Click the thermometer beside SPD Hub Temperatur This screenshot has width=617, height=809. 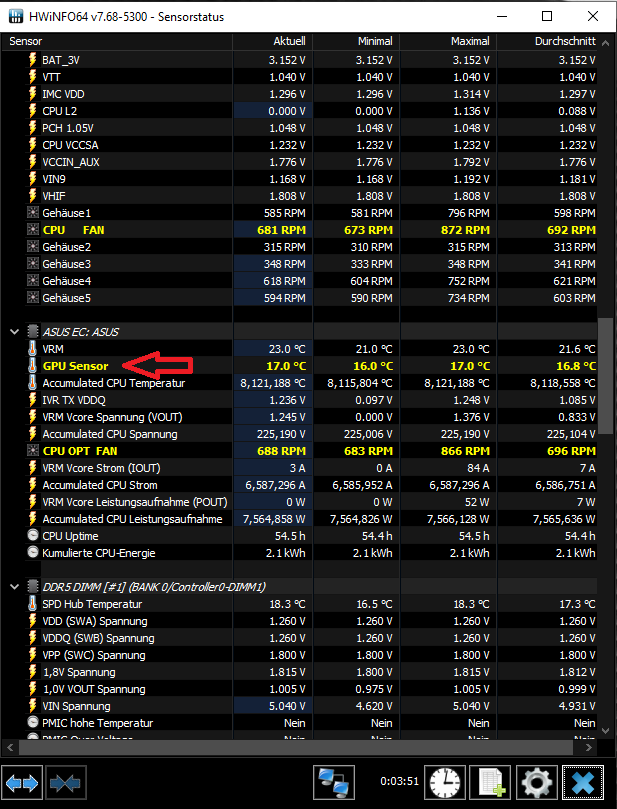pos(33,604)
